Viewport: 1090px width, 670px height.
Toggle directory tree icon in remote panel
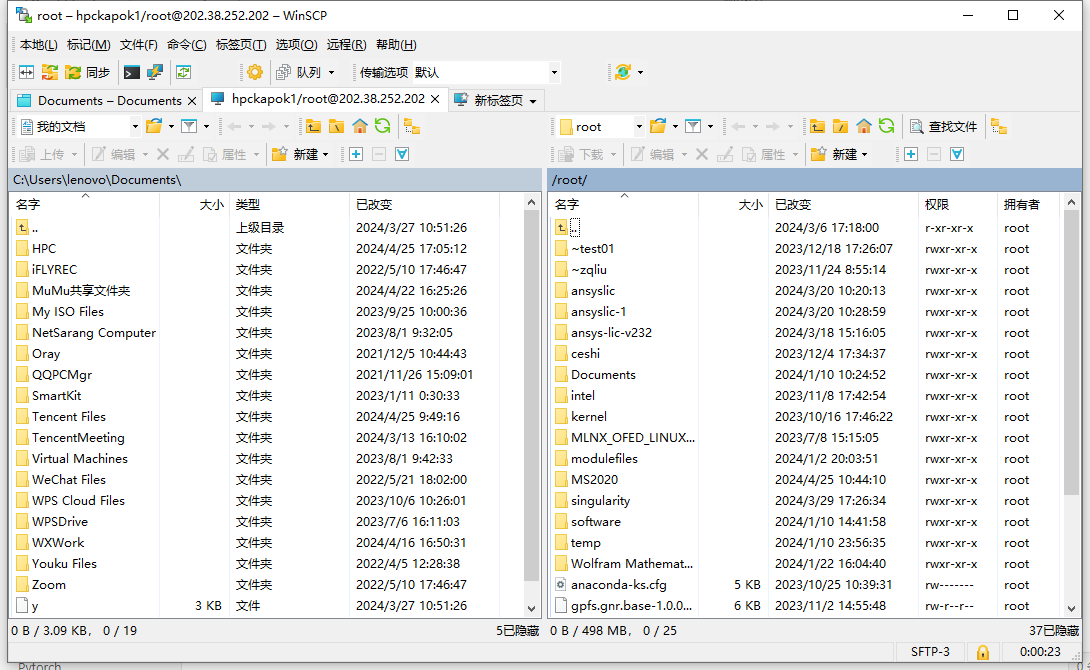pyautogui.click(x=999, y=126)
